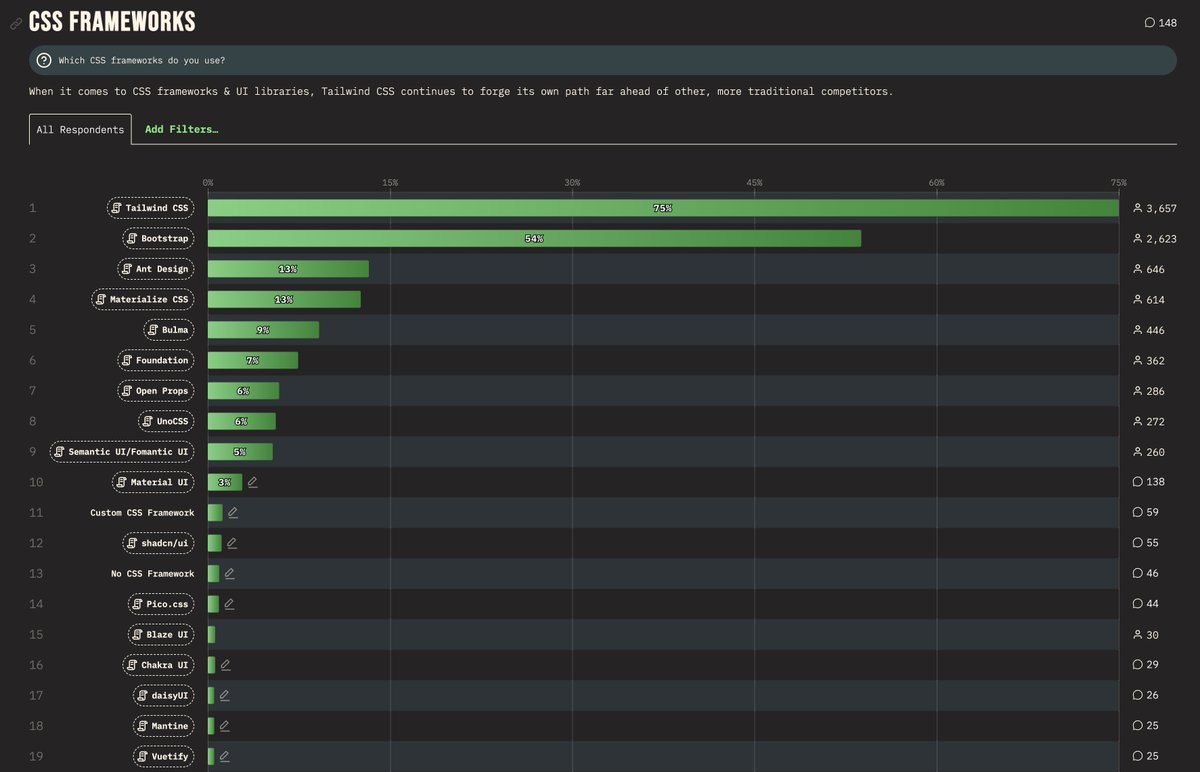Open the Vuetify label chip
The image size is (1200, 772).
[x=163, y=757]
